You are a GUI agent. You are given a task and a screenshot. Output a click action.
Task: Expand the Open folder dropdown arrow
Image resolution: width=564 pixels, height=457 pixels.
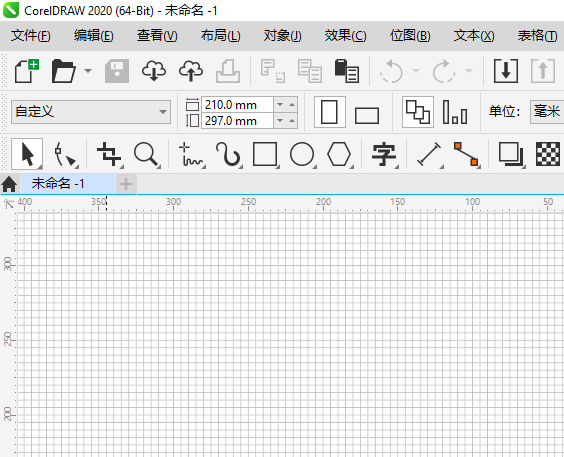click(88, 71)
